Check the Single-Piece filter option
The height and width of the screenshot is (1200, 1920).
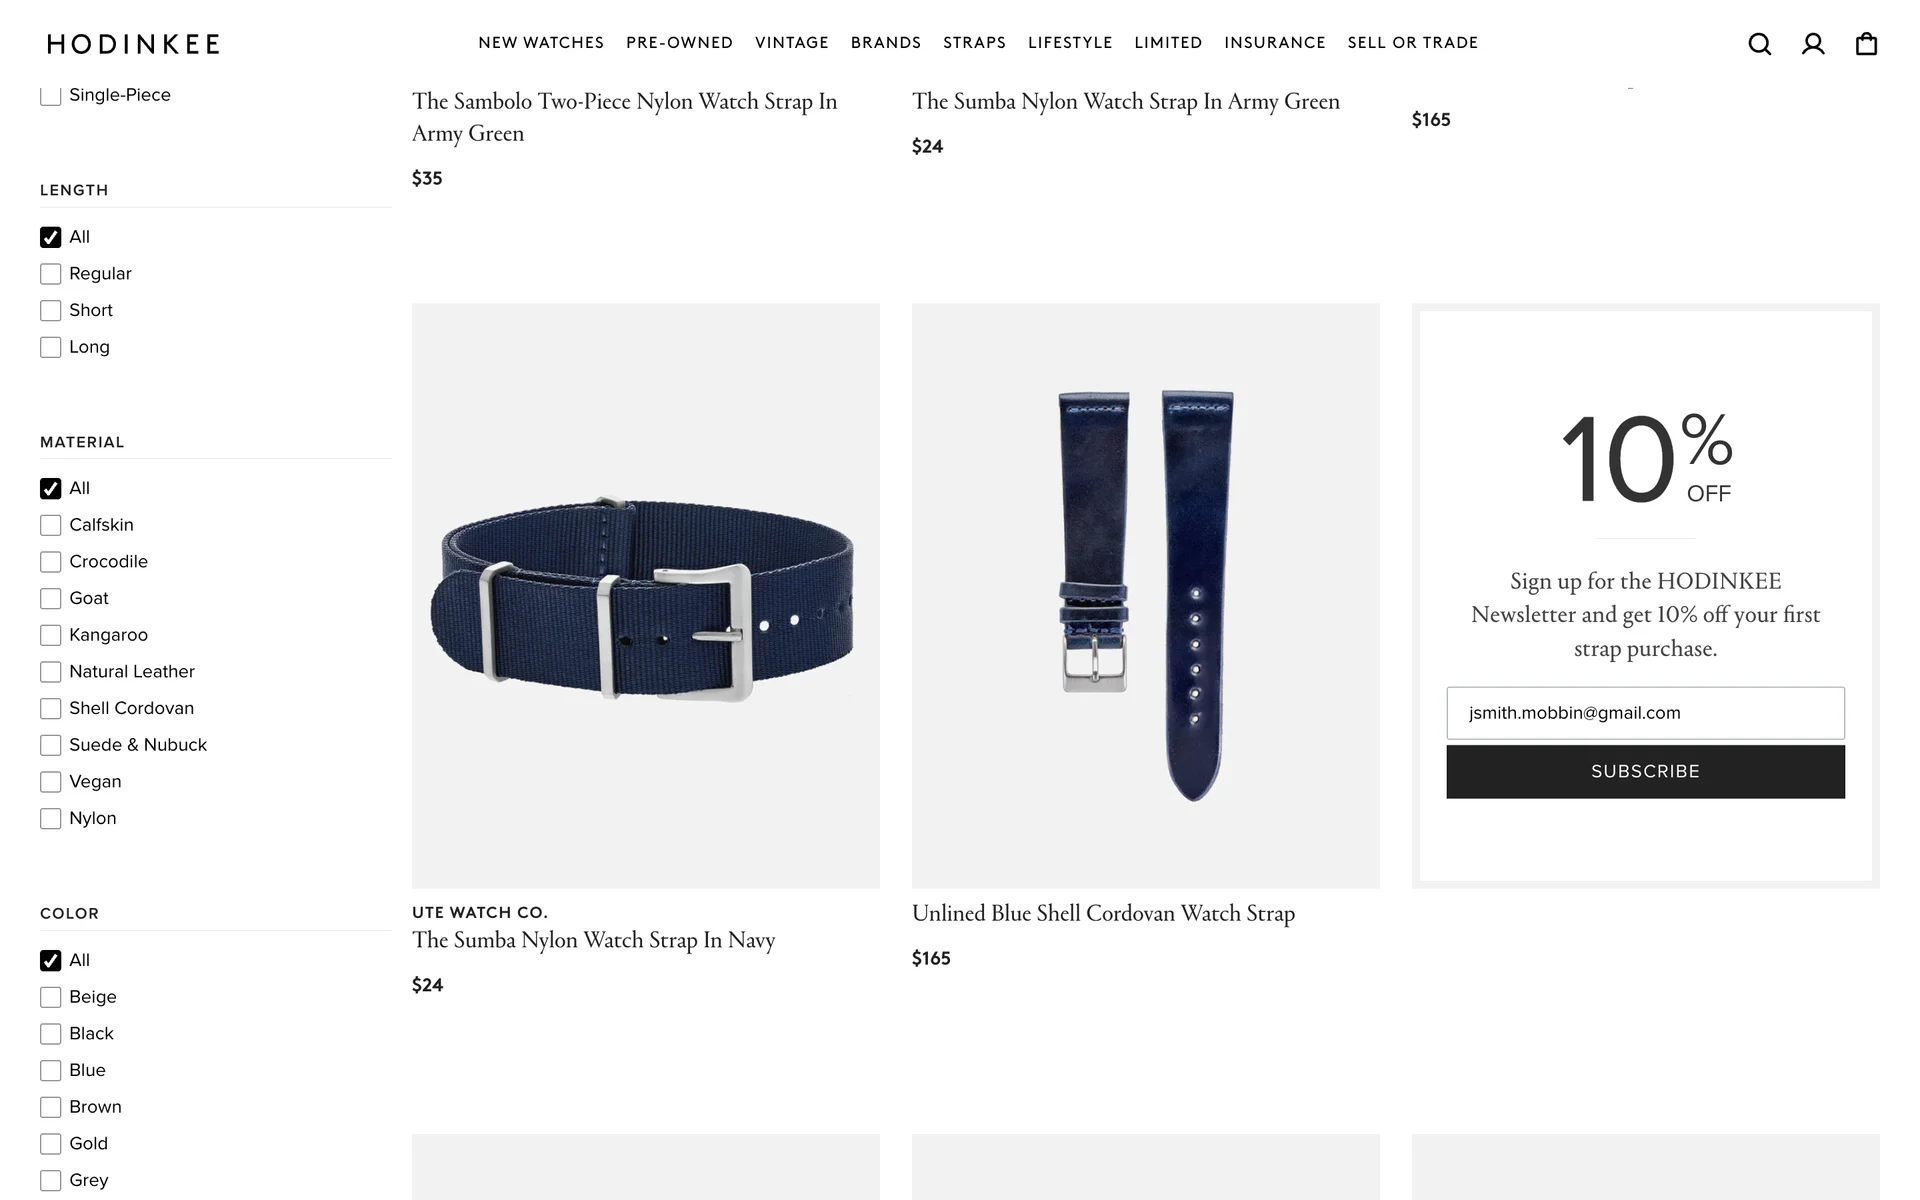51,96
